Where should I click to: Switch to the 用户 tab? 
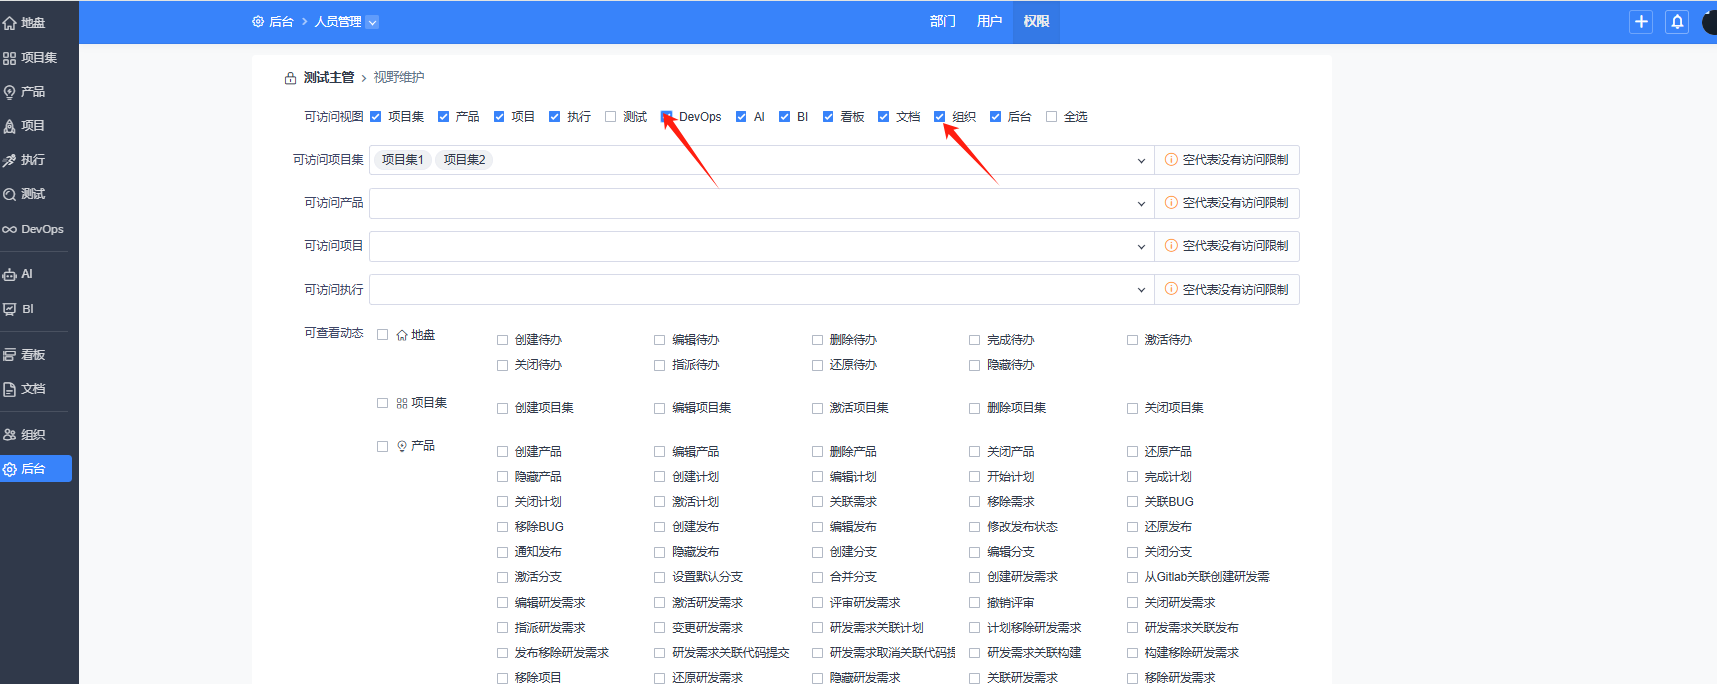coord(989,22)
